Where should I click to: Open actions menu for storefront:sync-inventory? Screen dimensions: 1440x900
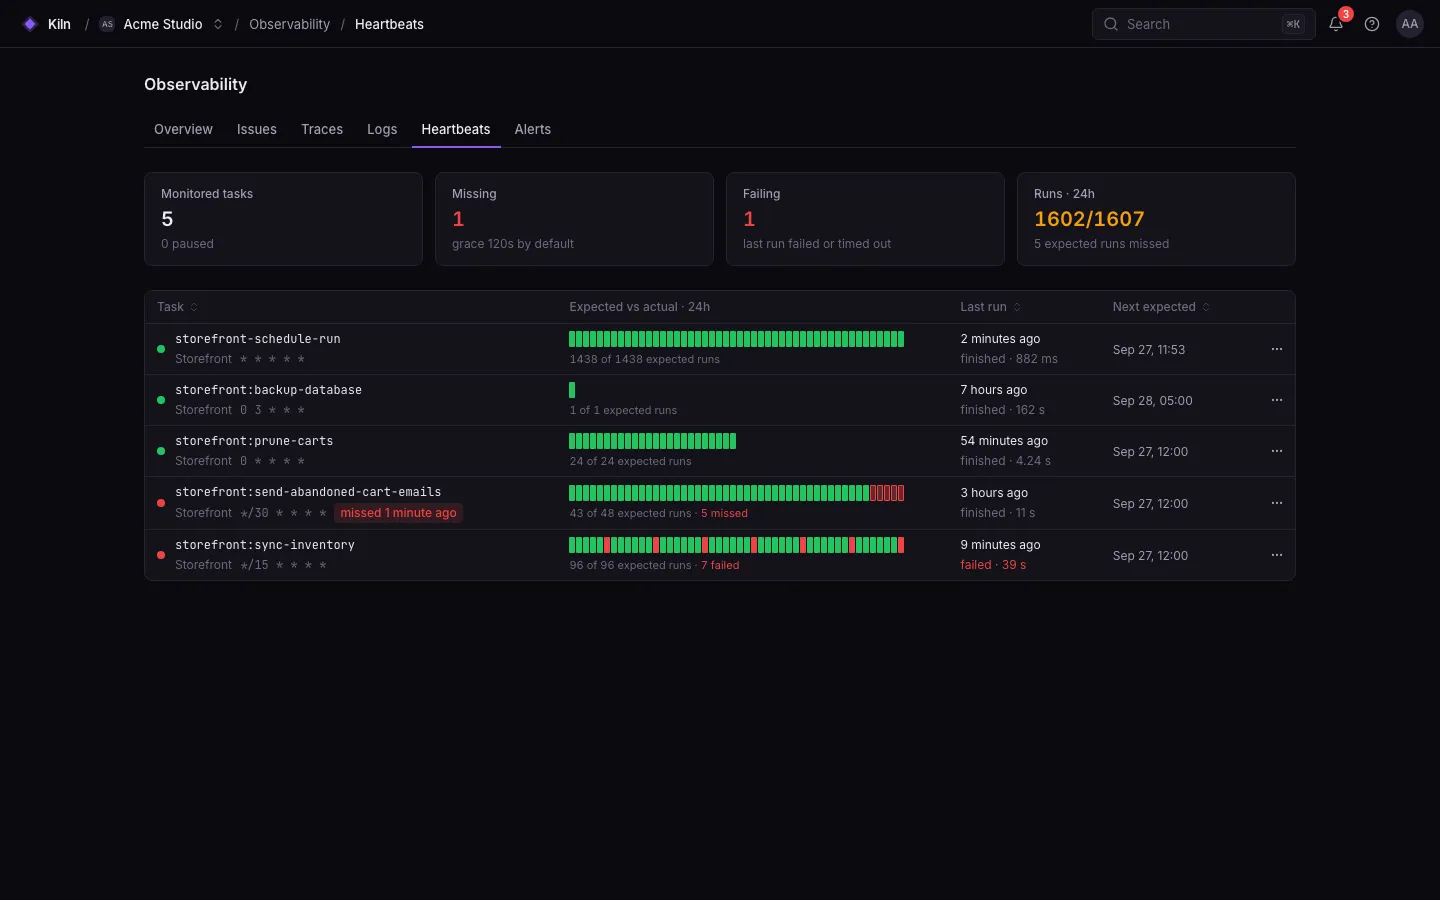[x=1277, y=555]
